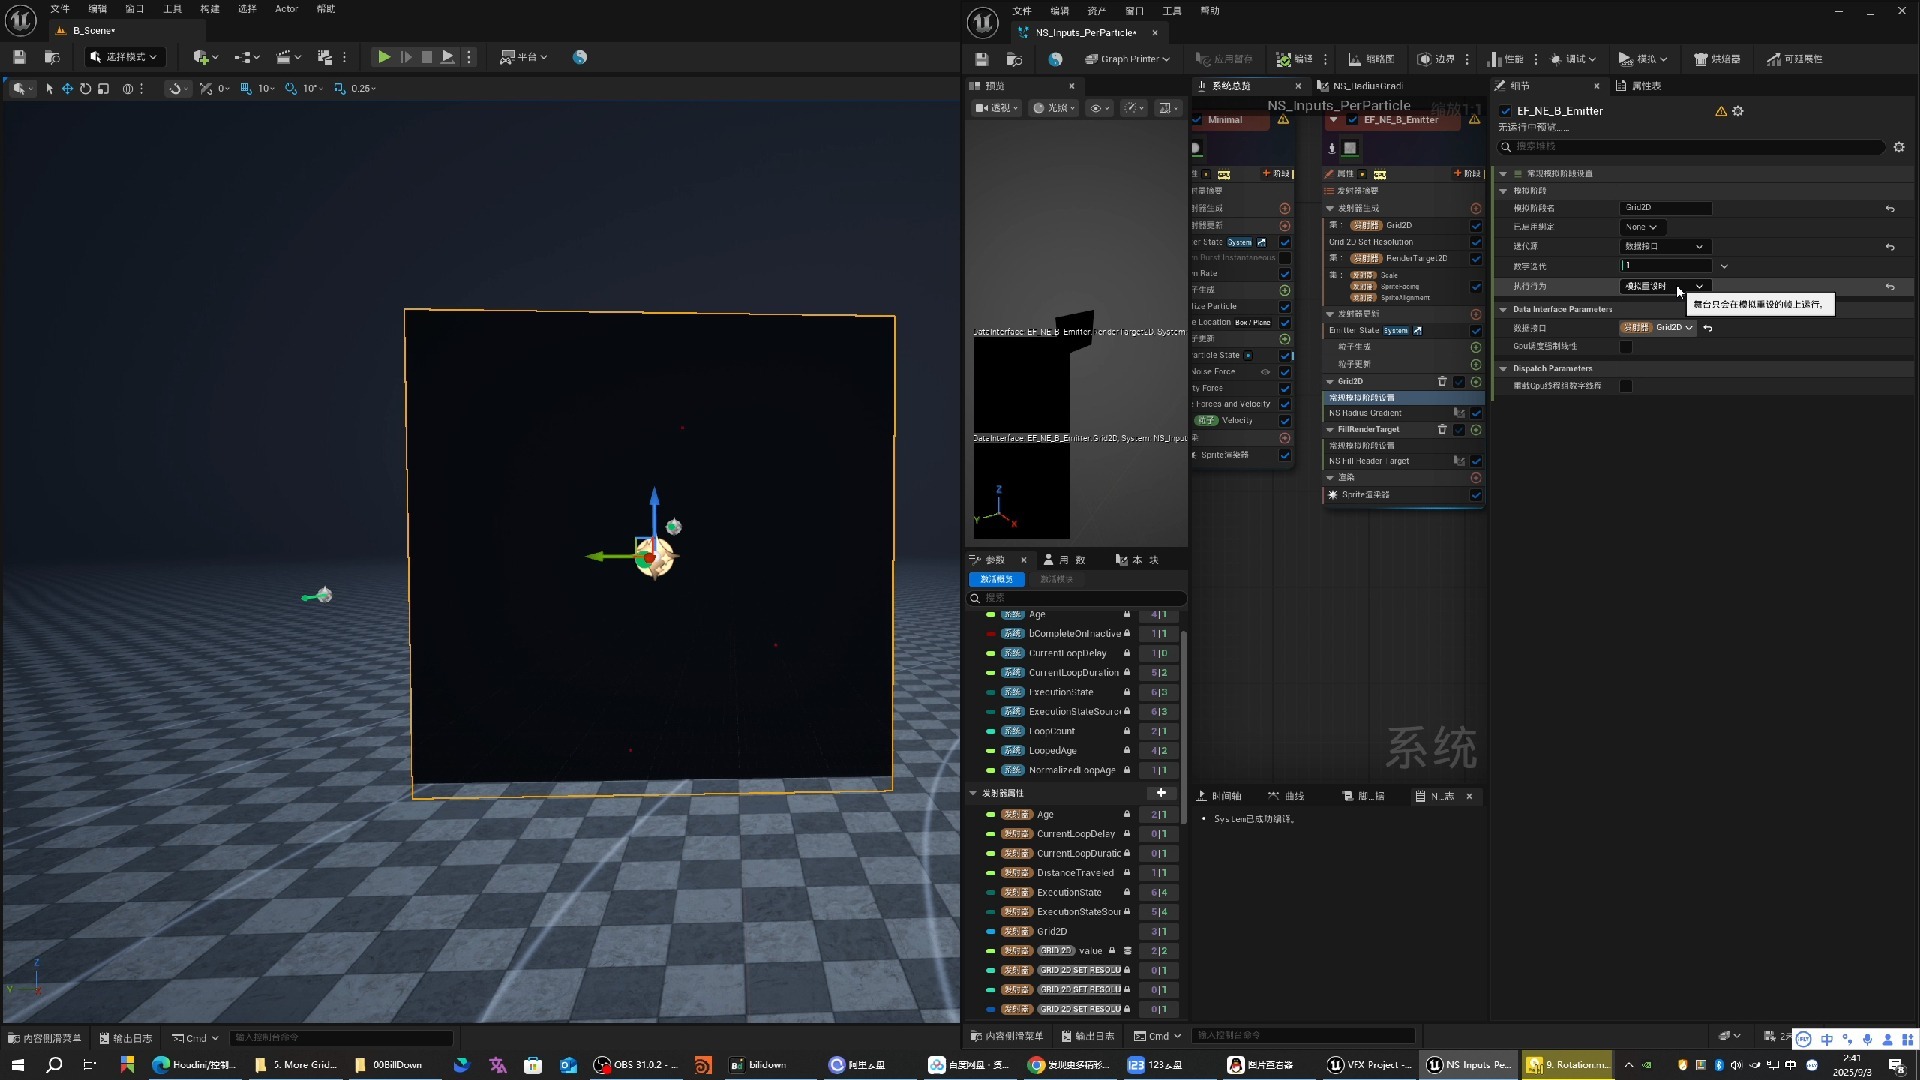1920x1080 pixels.
Task: Click the scale transform tool icon
Action: (103, 88)
